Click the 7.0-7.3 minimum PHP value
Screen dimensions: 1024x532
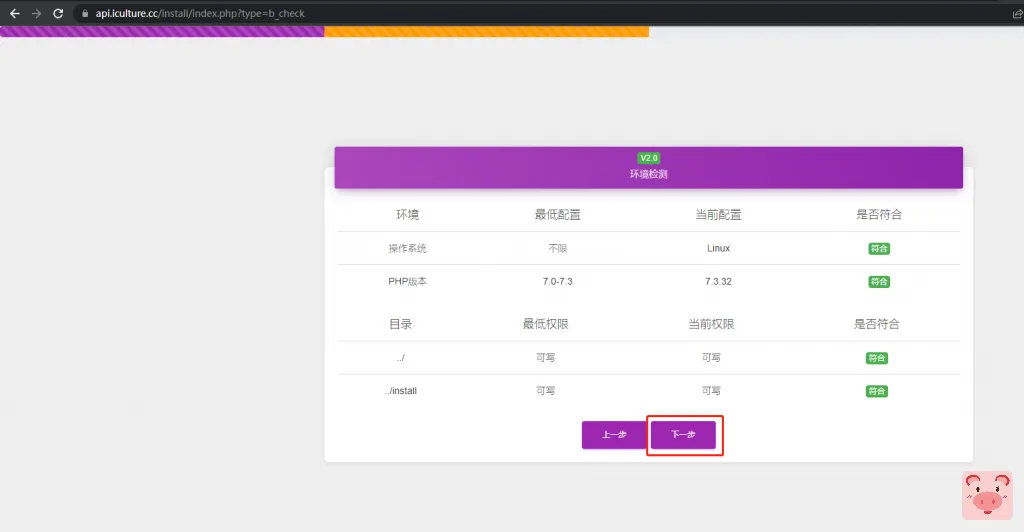point(558,281)
